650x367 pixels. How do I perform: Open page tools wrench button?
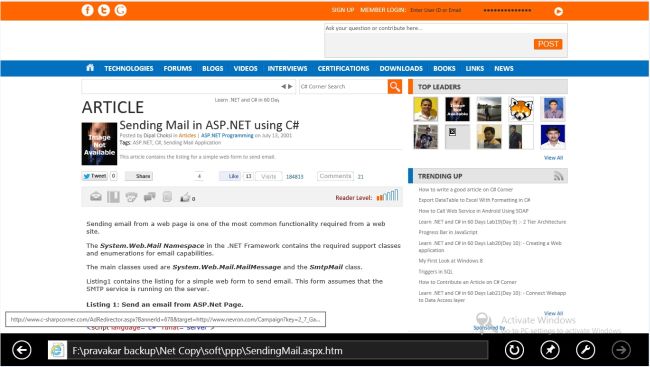[x=585, y=350]
